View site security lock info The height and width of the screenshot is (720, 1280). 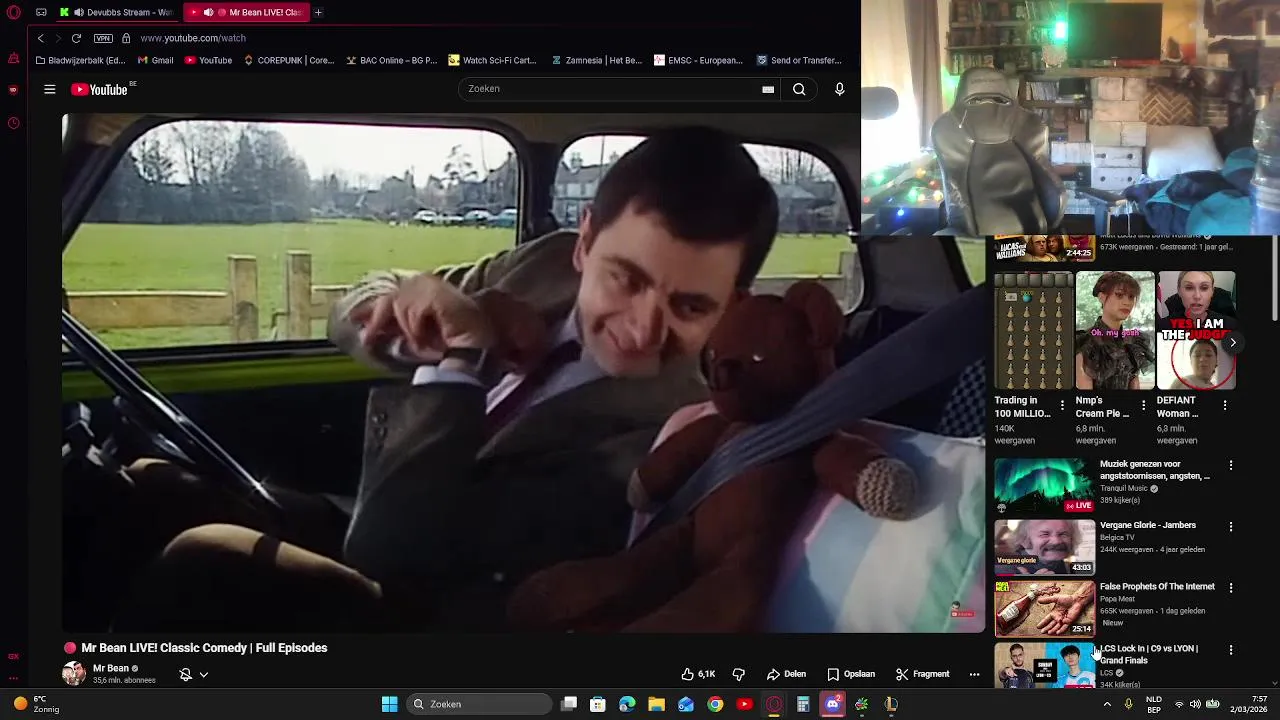pos(126,38)
